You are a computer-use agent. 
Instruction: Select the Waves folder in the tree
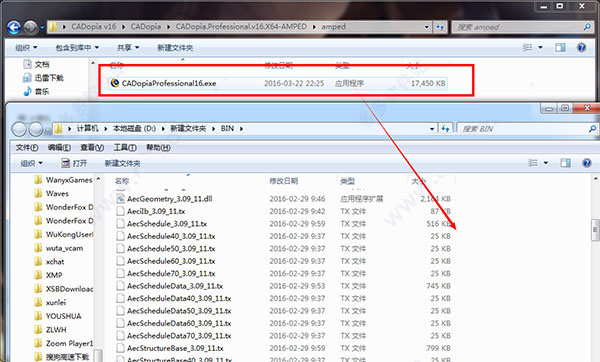pyautogui.click(x=51, y=194)
